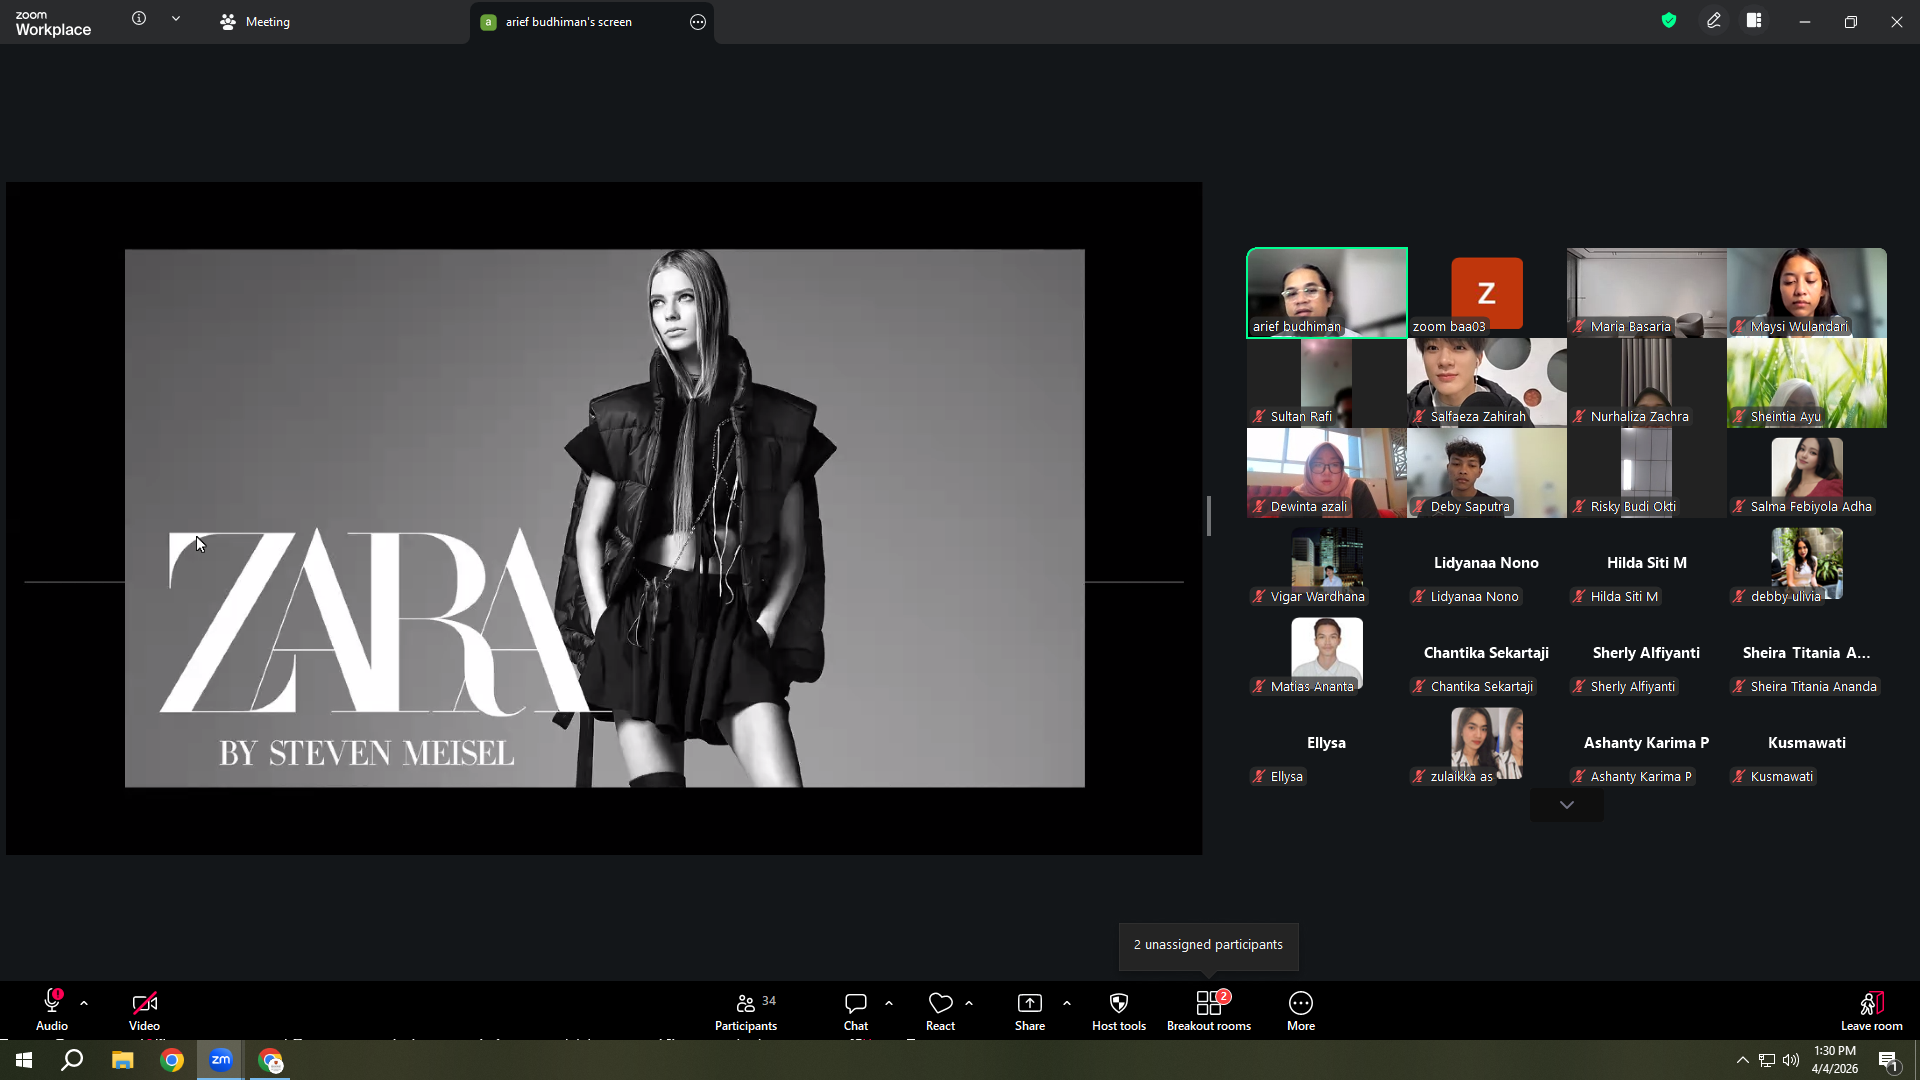Expand the Zoom Workplace dropdown arrow
The image size is (1920, 1080).
(176, 19)
